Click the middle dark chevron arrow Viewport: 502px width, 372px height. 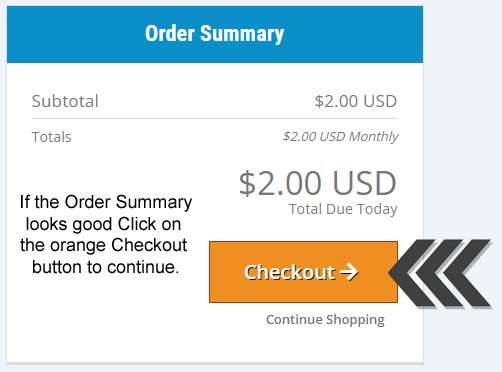440,273
